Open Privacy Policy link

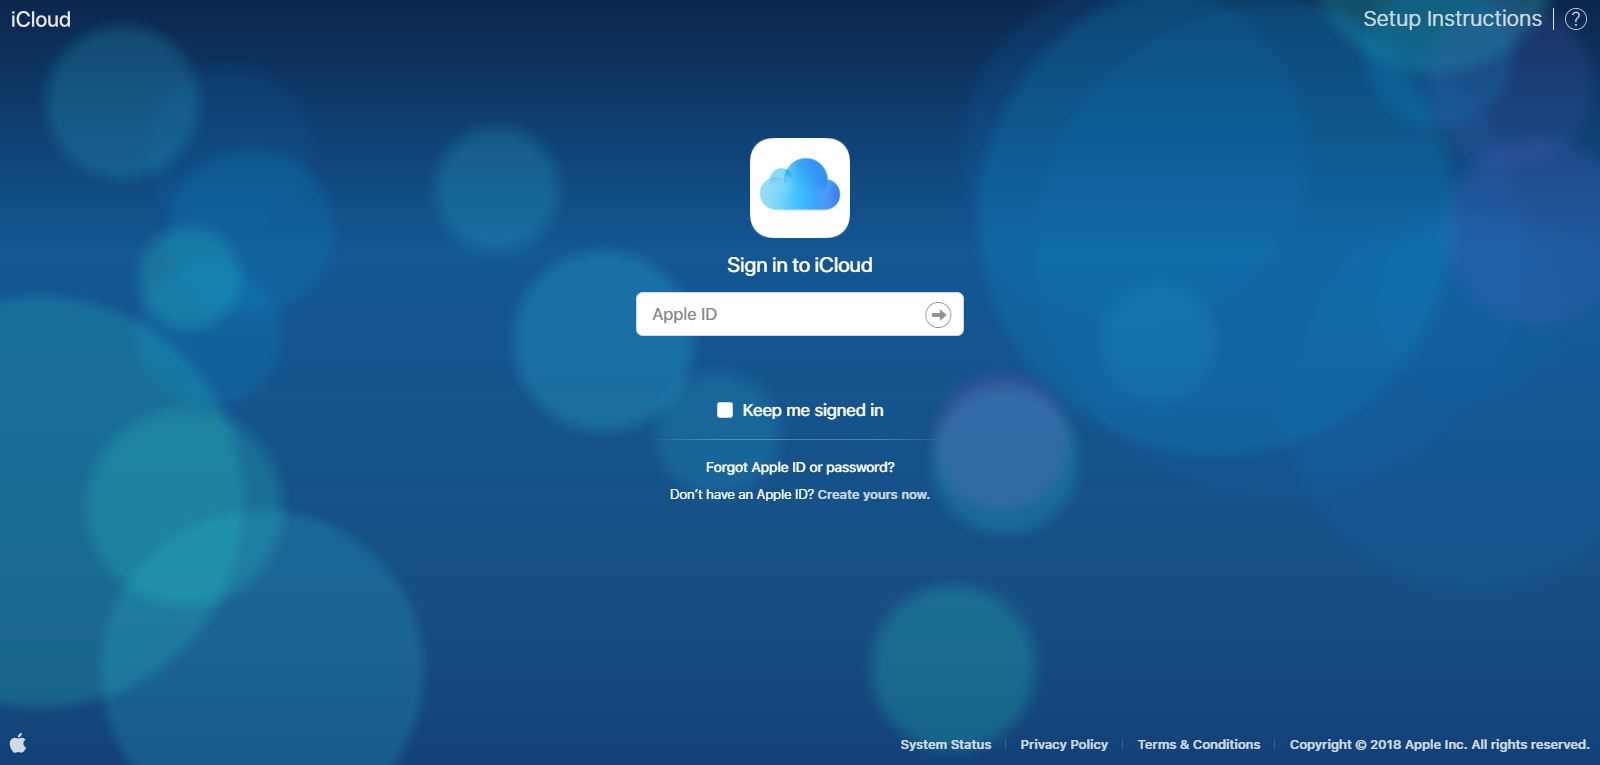1064,744
